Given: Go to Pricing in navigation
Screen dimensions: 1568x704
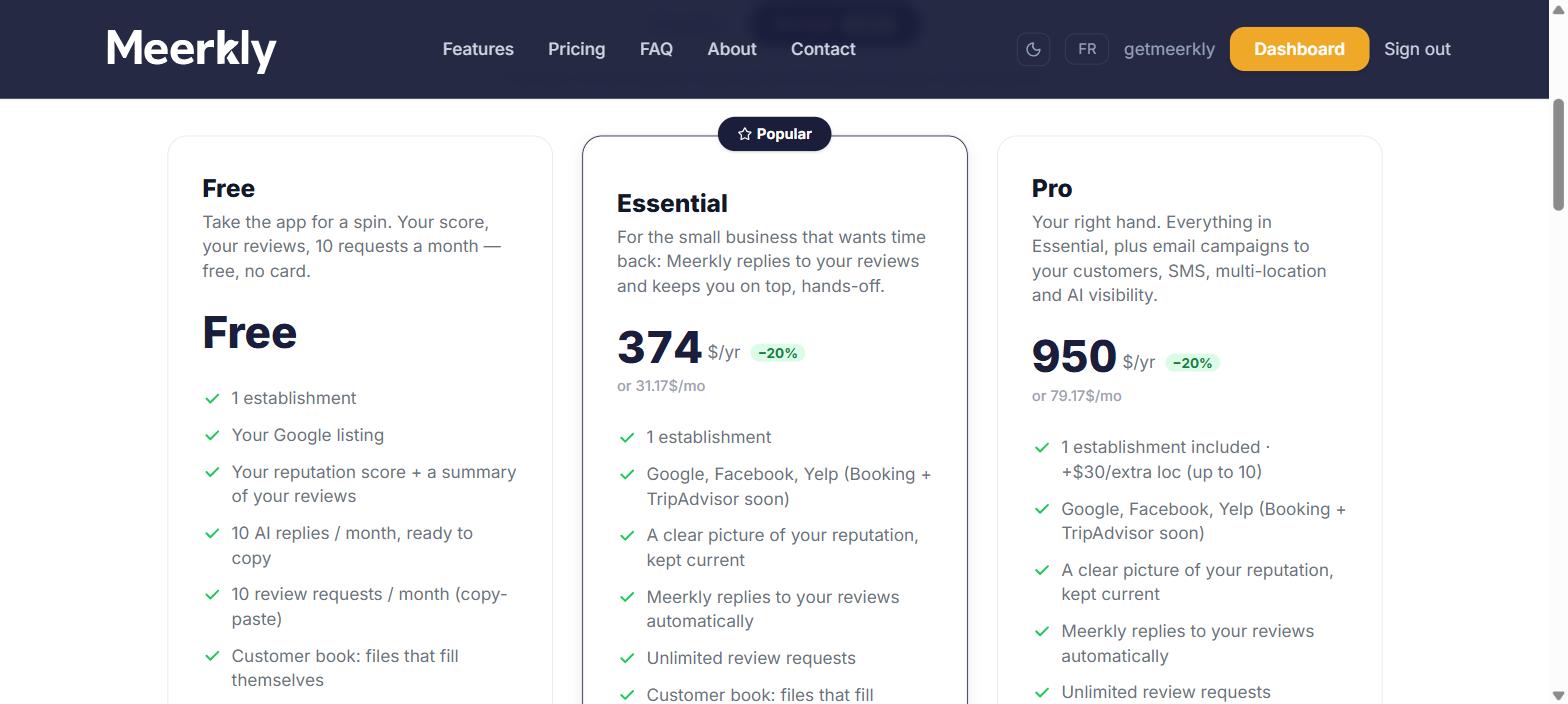Looking at the screenshot, I should [x=576, y=49].
